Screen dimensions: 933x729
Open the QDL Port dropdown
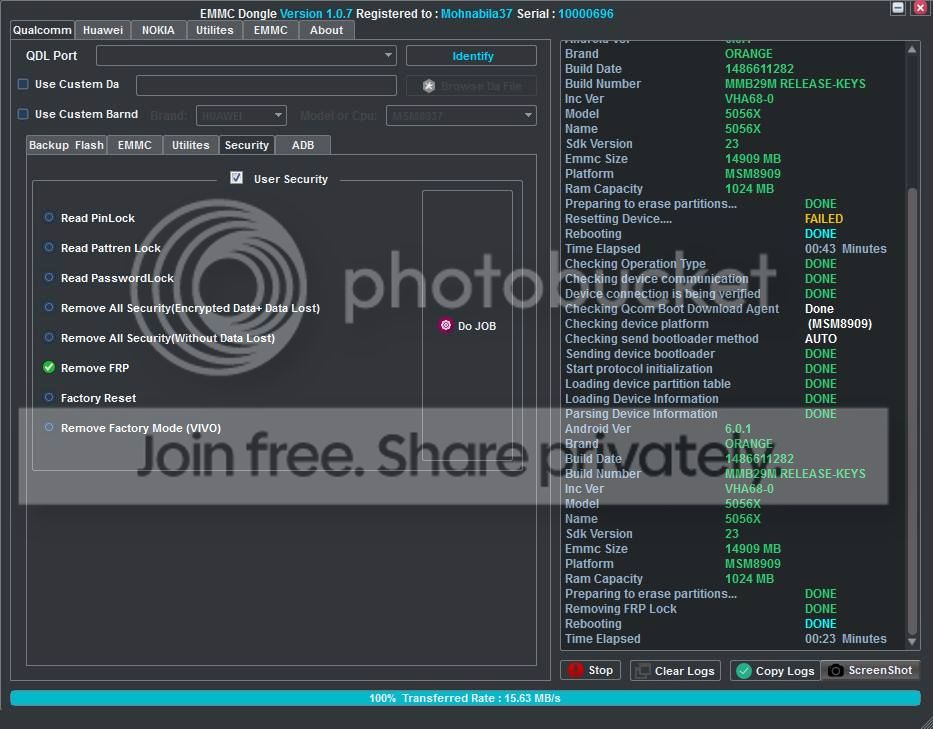(x=246, y=55)
